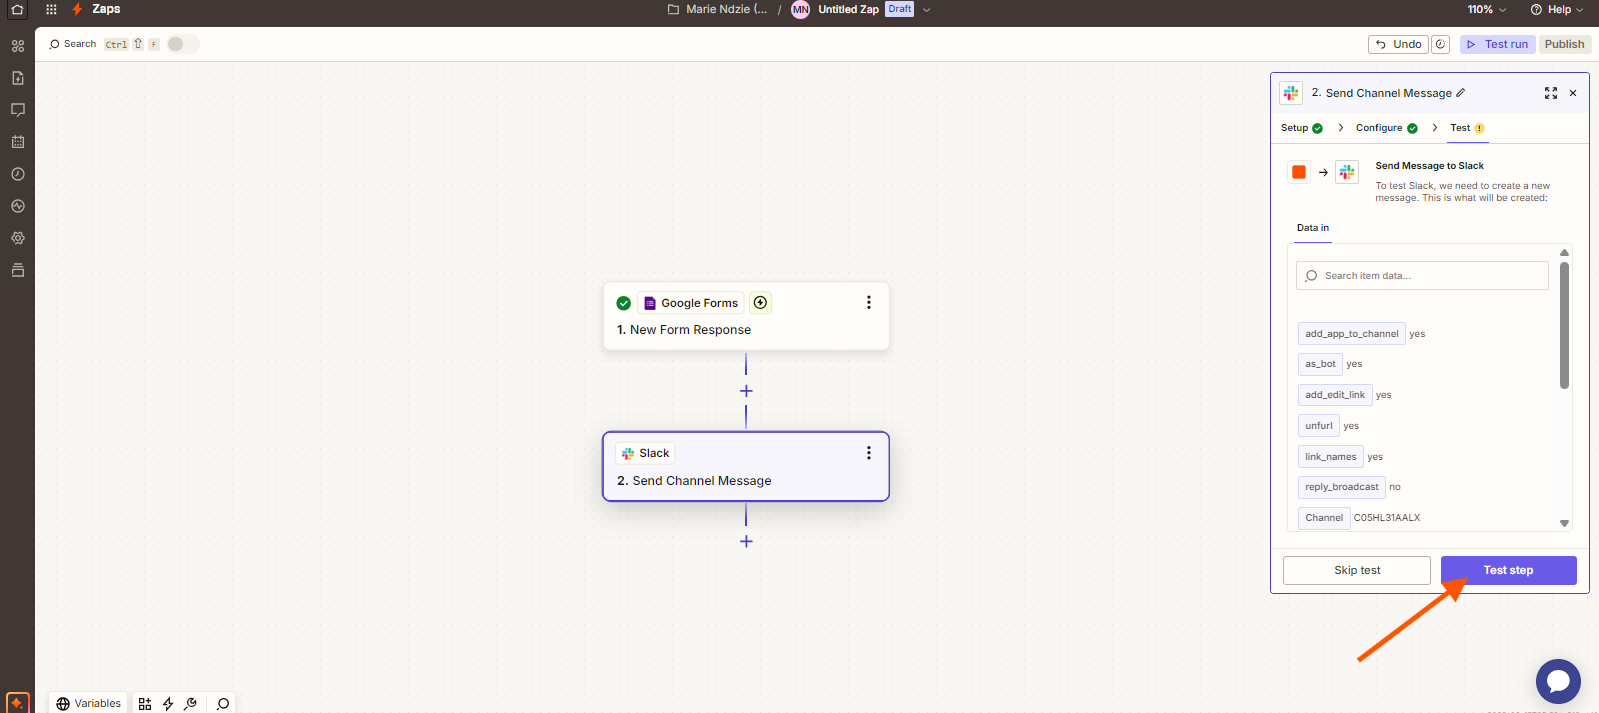Open the calendar icon in left sidebar

tap(18, 142)
